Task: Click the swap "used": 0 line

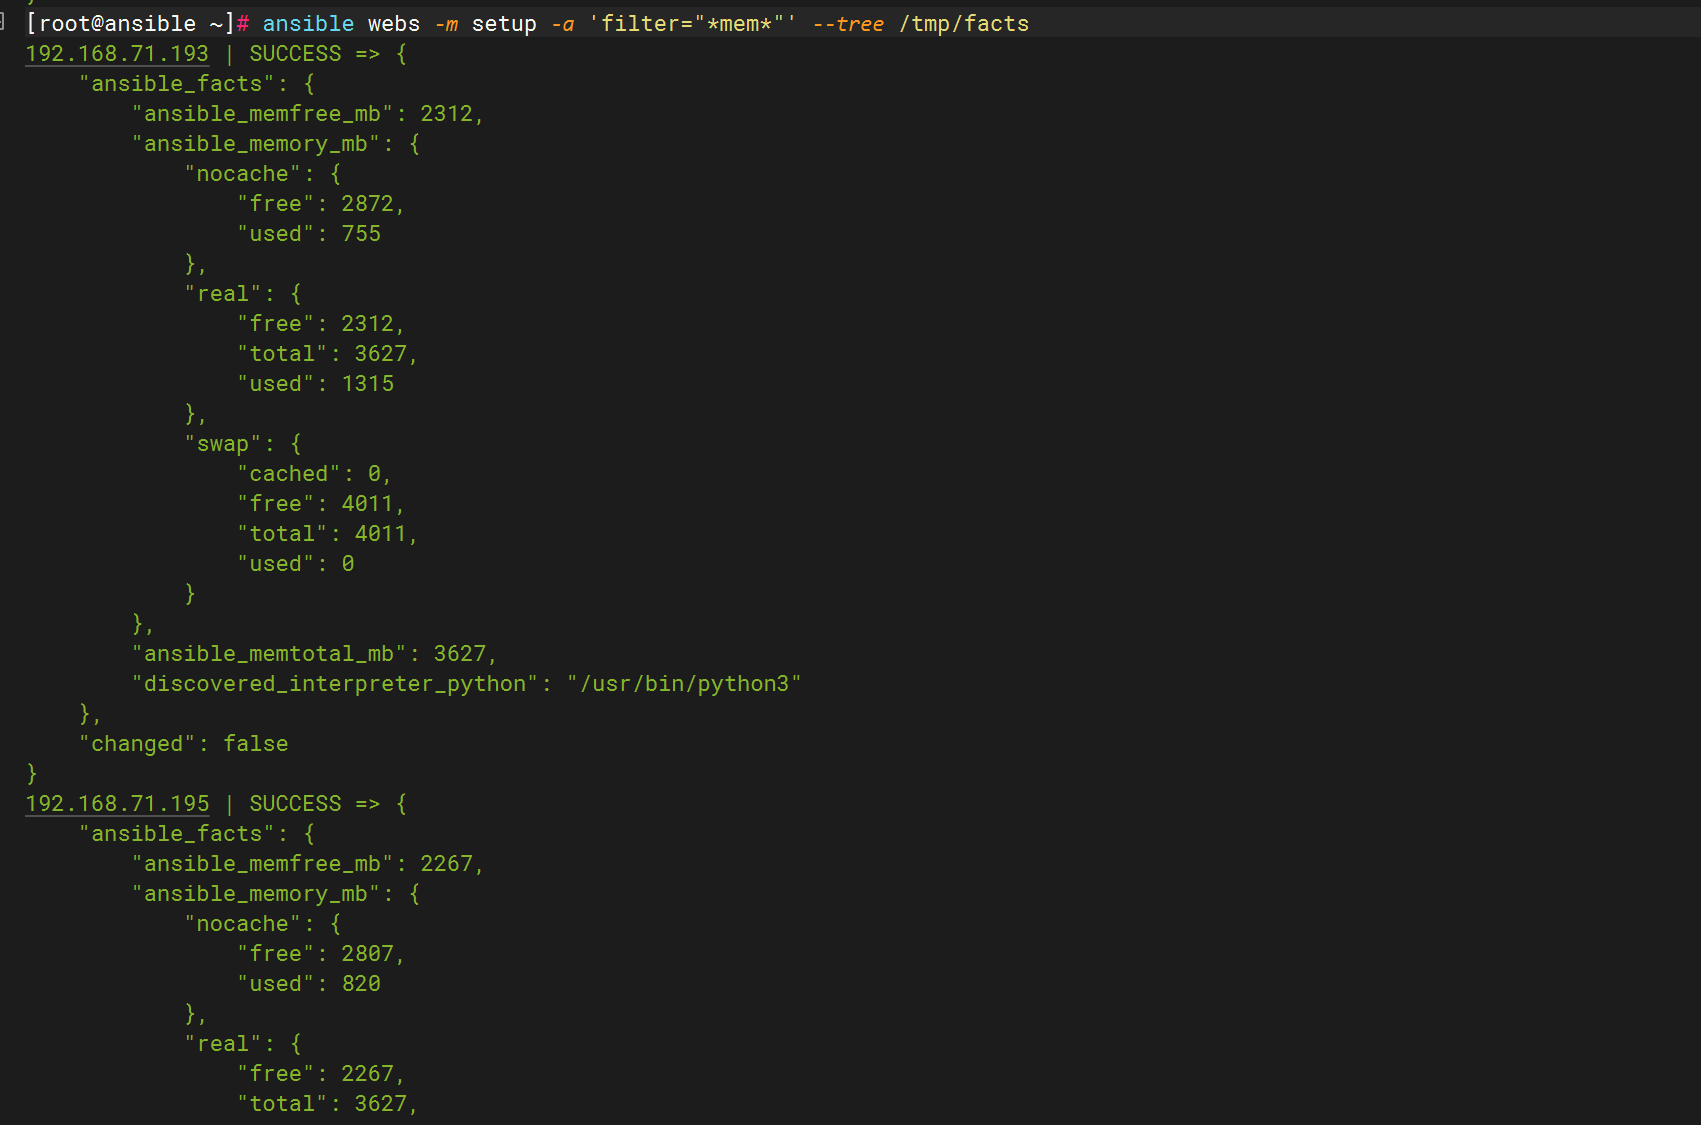Action: tap(295, 564)
